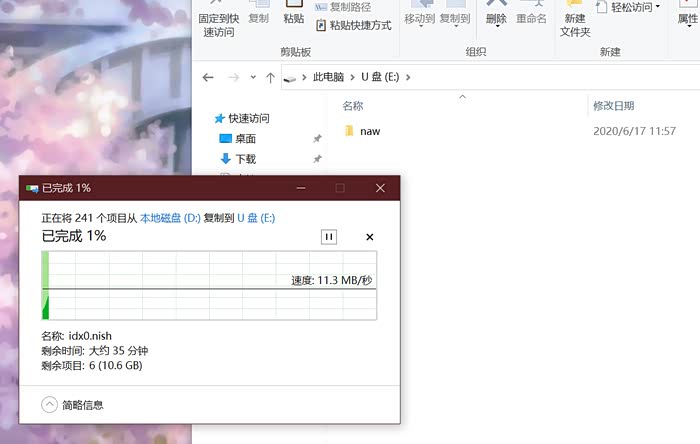The image size is (700, 444).
Task: Click 固定到快速访问 in the ribbon
Action: click(217, 24)
